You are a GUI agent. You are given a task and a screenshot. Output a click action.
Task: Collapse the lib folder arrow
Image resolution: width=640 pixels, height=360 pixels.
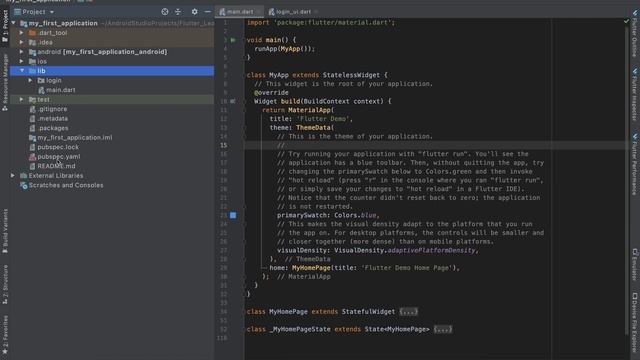(x=22, y=71)
